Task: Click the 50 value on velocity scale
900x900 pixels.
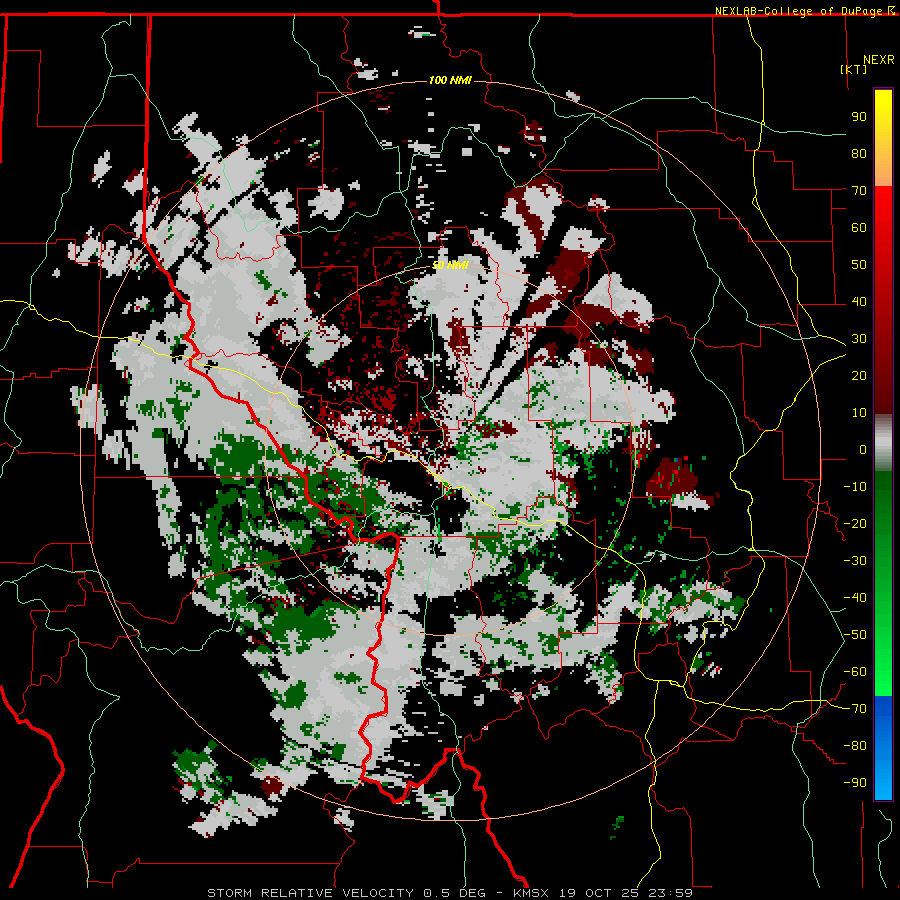Action: click(x=859, y=265)
